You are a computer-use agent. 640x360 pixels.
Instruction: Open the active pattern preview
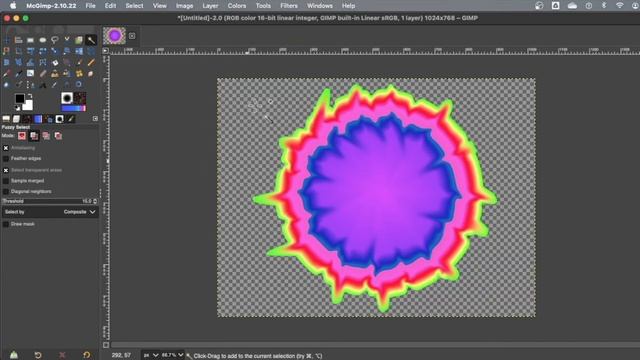click(80, 98)
